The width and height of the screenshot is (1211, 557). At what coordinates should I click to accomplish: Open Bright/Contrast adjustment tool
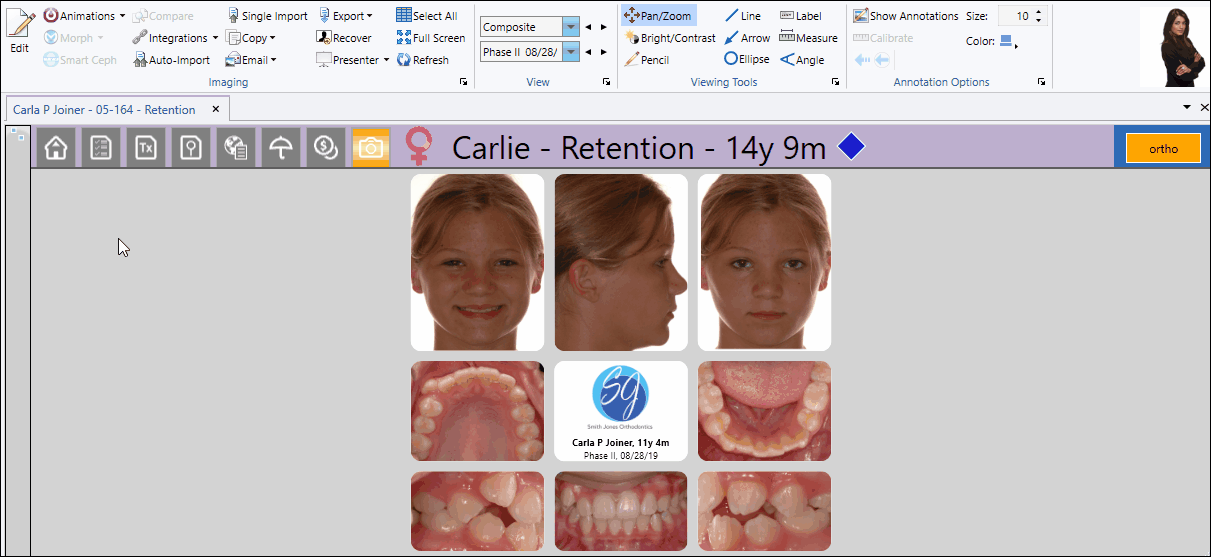coord(670,38)
